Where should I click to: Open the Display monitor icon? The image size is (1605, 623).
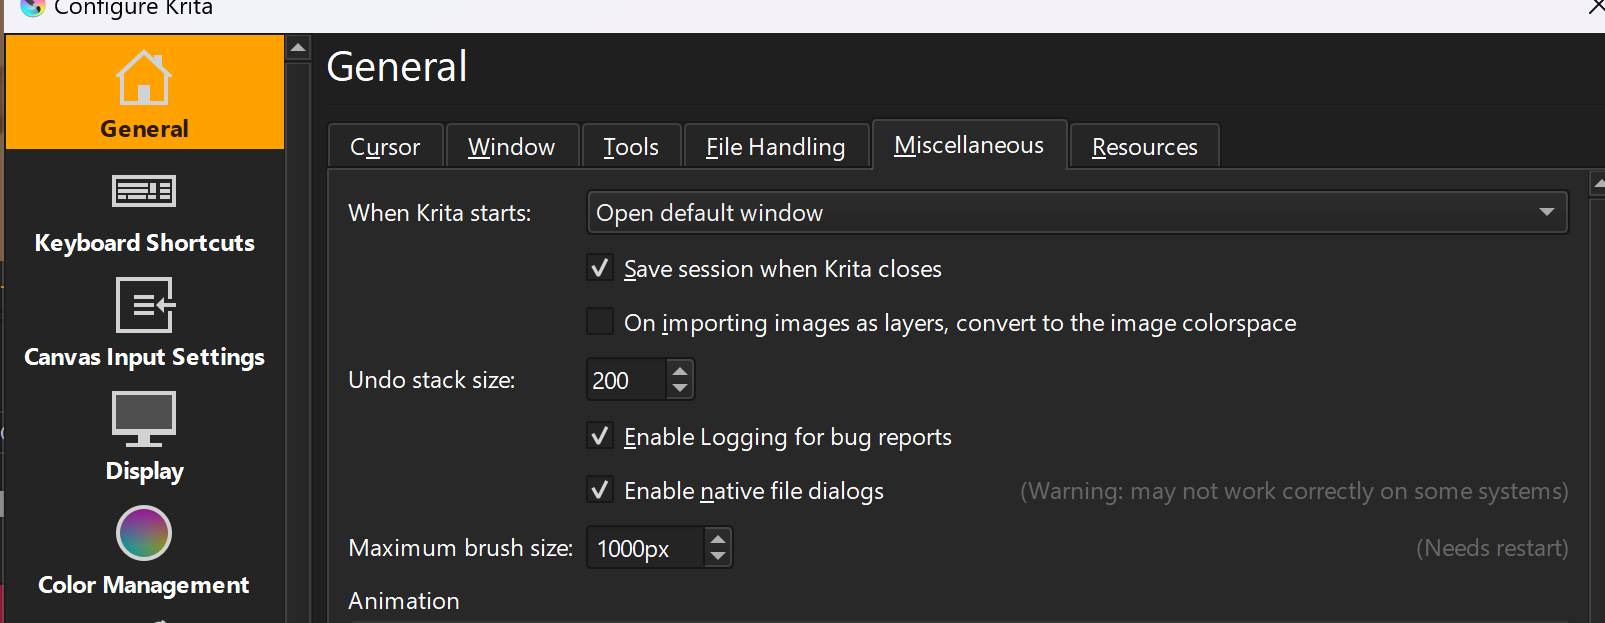click(x=144, y=418)
